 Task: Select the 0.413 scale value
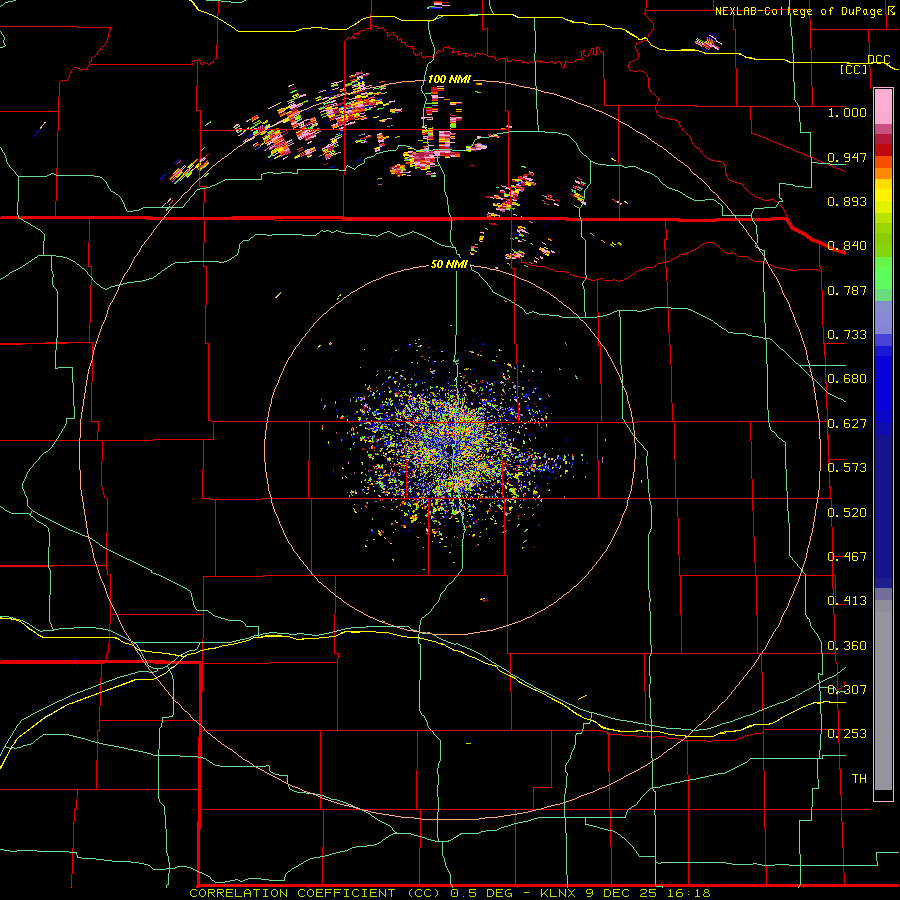[847, 601]
